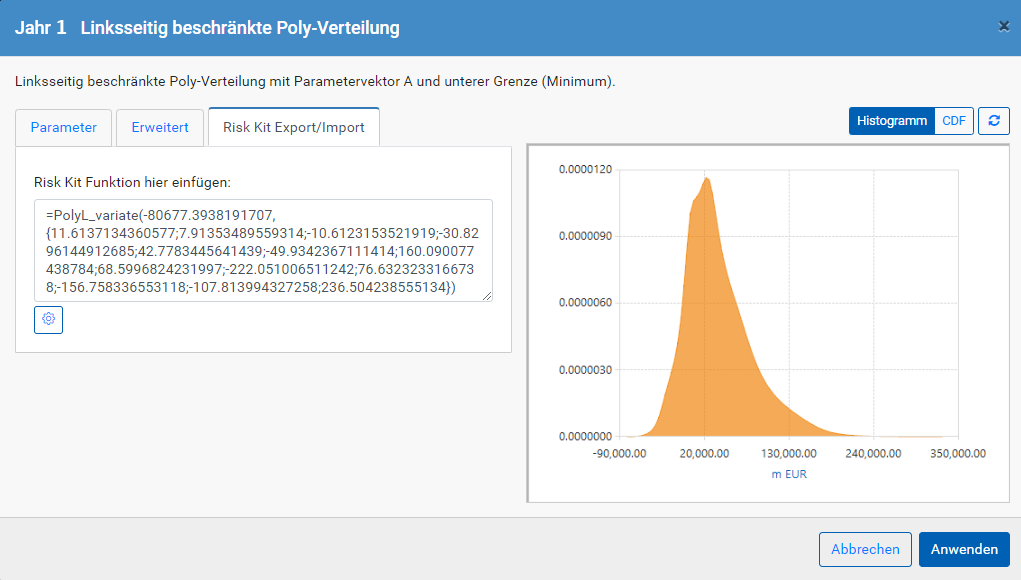The image size is (1021, 580).
Task: Click the Risk Kit Funktion hier einfügen label
Action: click(132, 182)
